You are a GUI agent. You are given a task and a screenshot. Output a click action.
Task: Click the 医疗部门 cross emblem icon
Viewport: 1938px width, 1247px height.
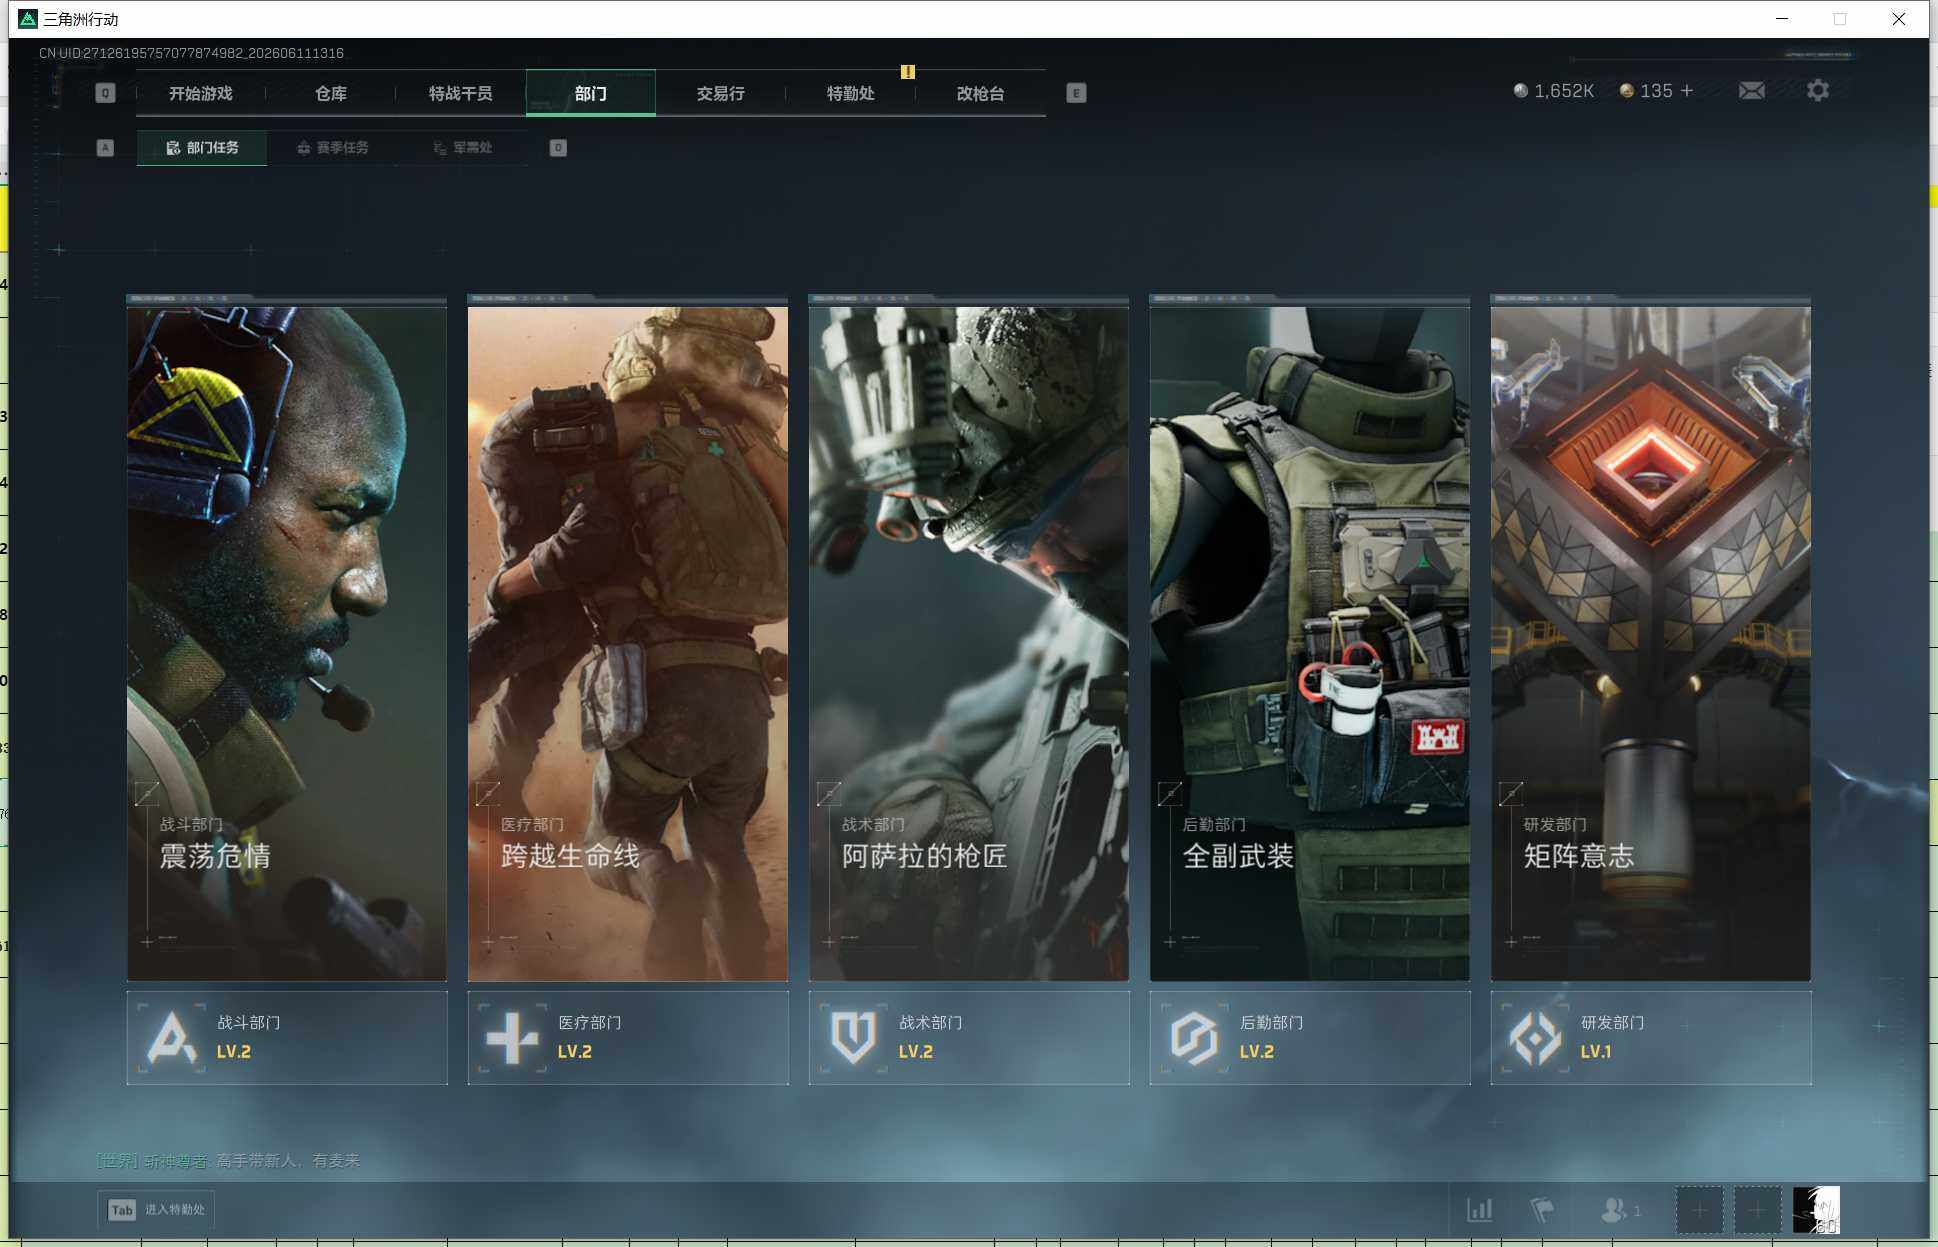coord(513,1038)
